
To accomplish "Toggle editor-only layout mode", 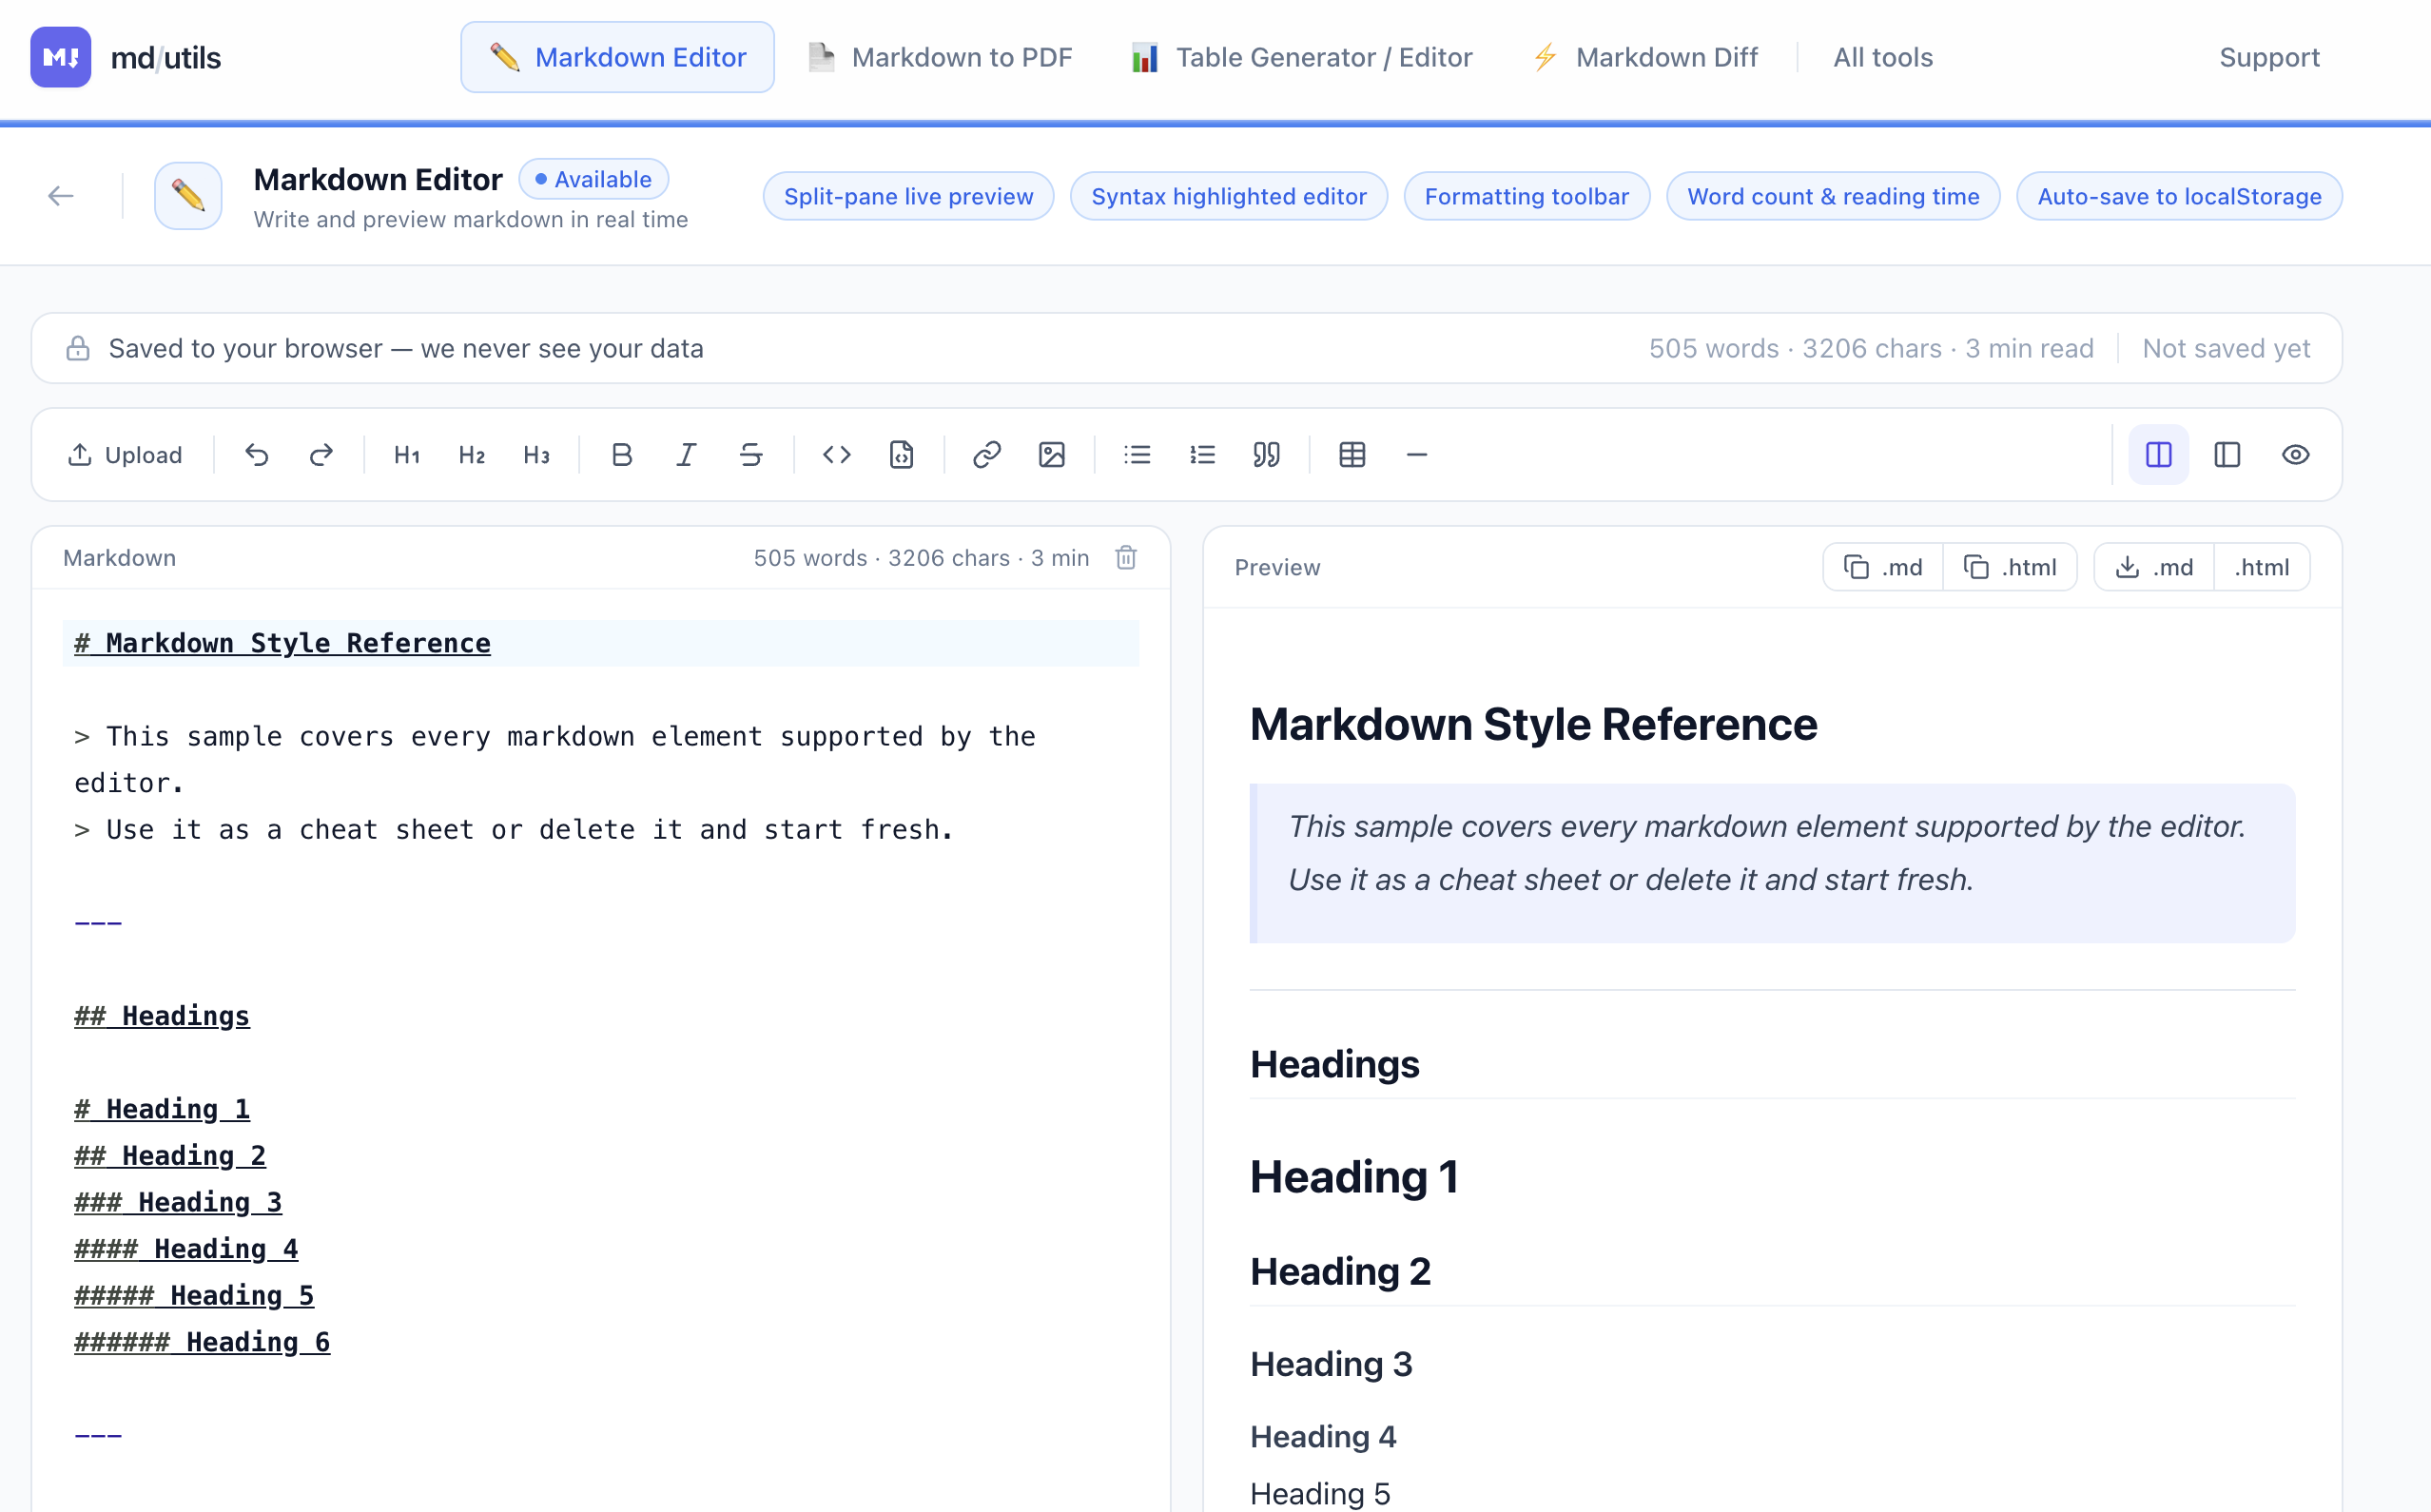I will [x=2227, y=455].
